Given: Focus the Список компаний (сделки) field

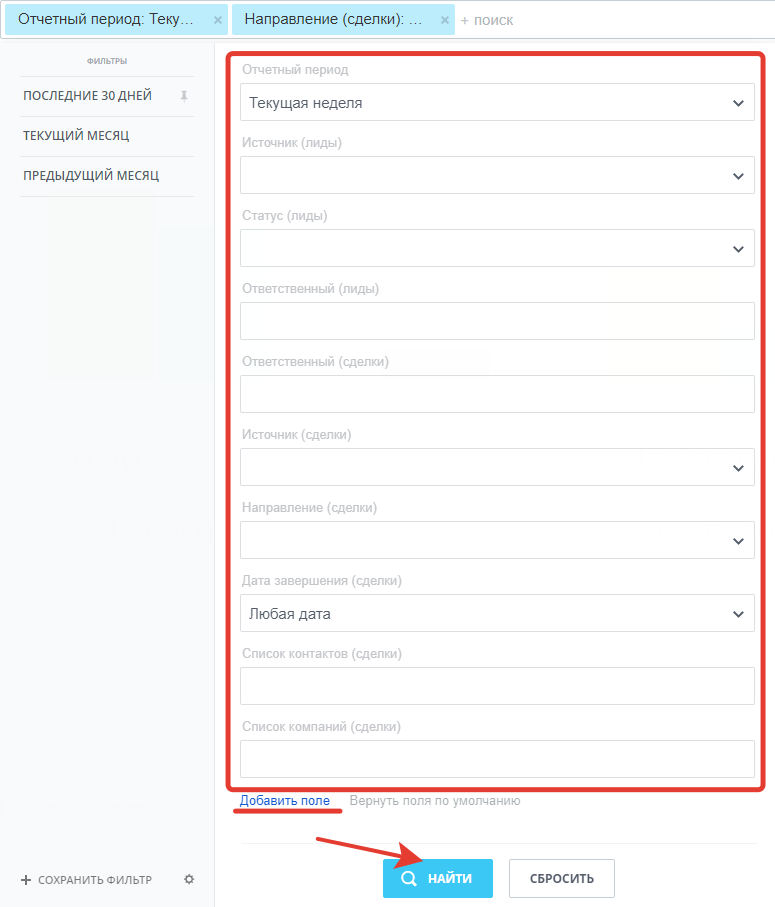Looking at the screenshot, I should 497,759.
